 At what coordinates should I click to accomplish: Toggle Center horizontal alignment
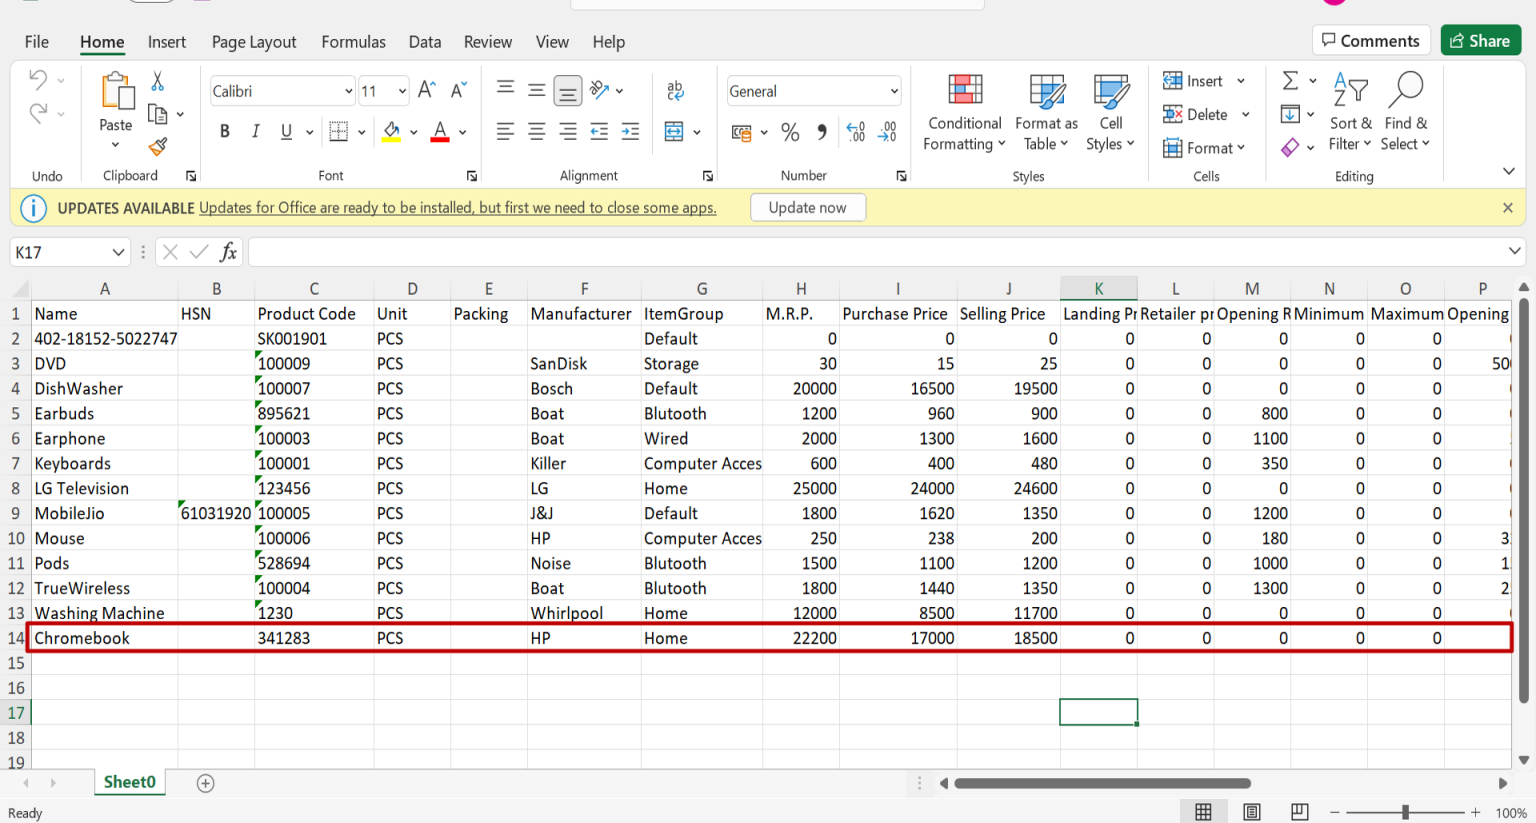[537, 131]
